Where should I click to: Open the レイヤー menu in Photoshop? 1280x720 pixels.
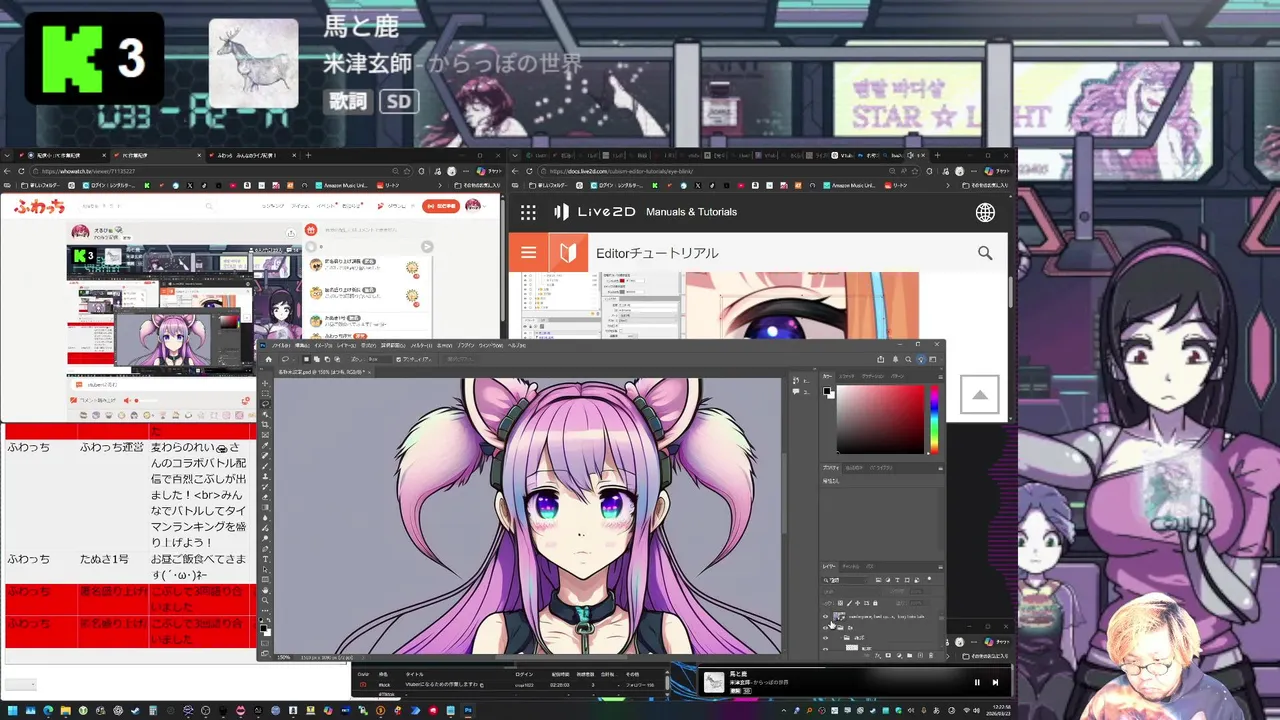point(347,346)
